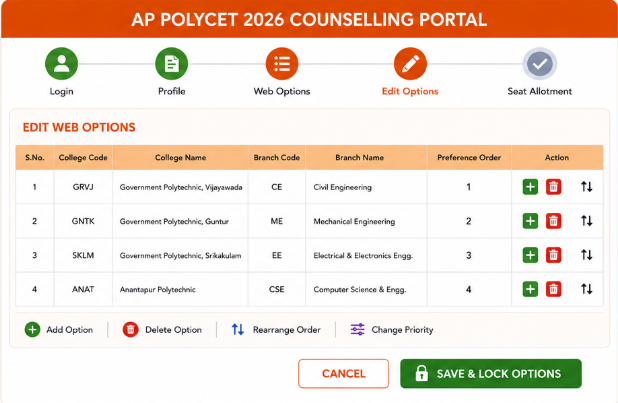Screen dimensions: 618x403
Task: Go to the Web Options list icon
Action: tap(282, 63)
